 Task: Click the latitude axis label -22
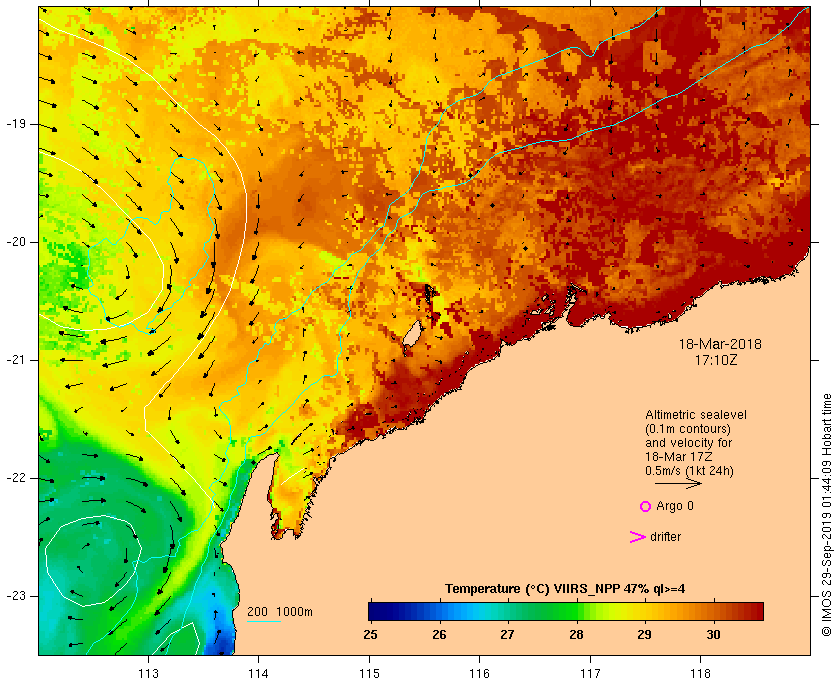coord(16,478)
